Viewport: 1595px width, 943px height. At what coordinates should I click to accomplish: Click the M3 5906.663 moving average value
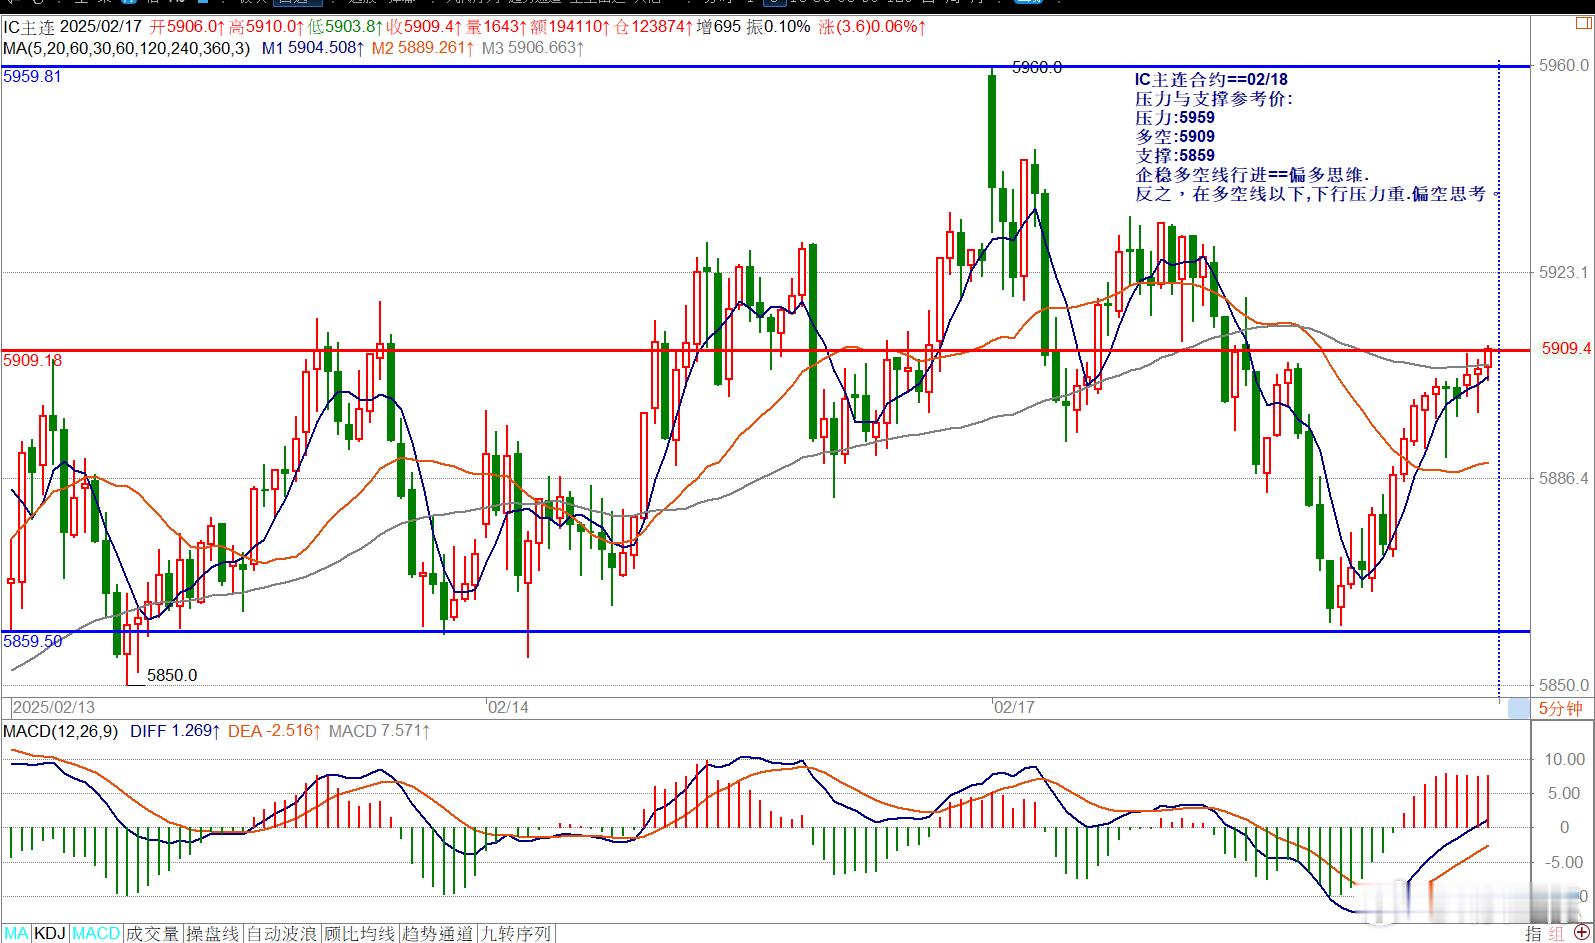point(533,47)
